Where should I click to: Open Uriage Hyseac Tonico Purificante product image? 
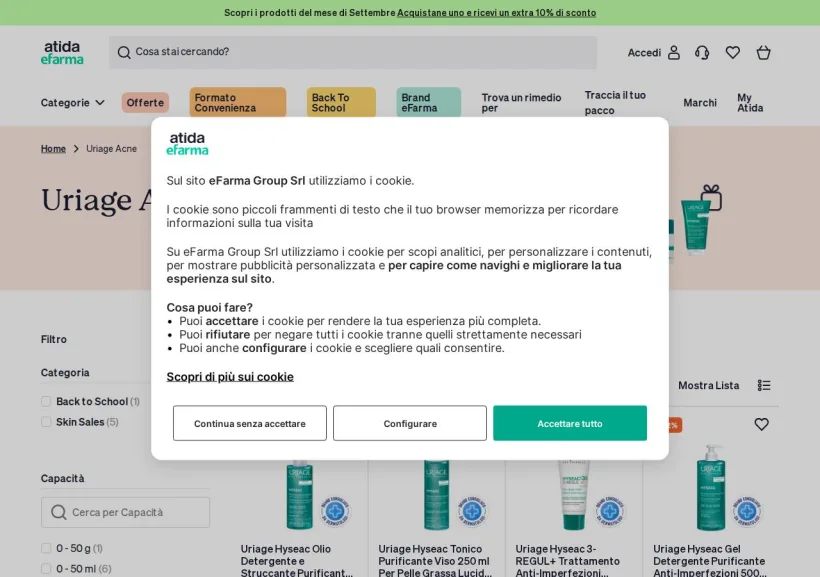click(x=436, y=494)
